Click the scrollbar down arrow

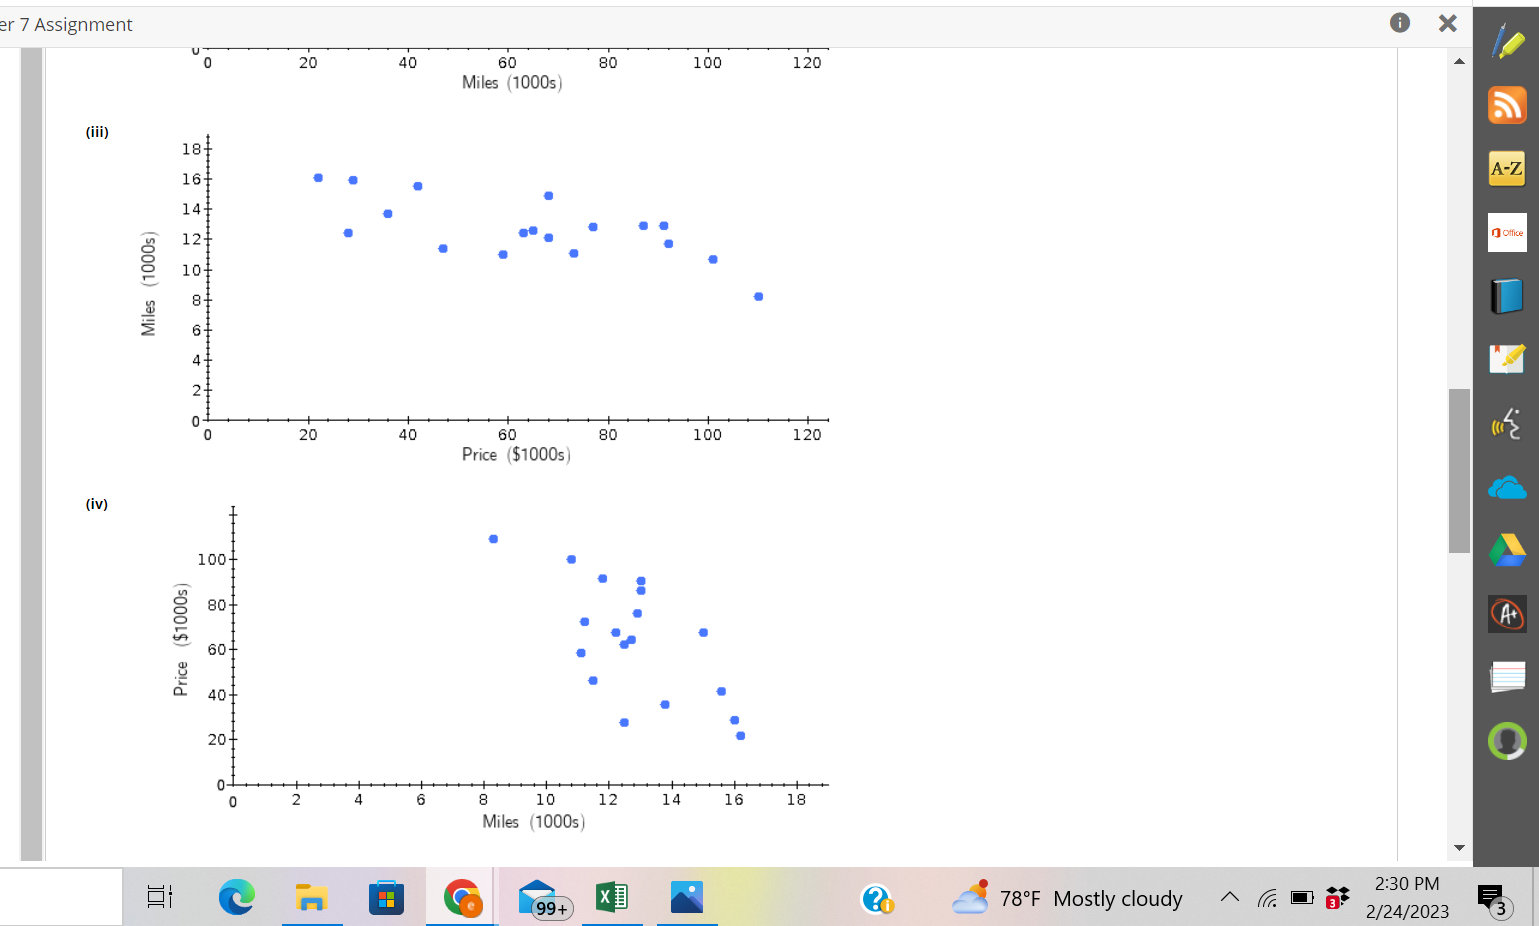point(1459,848)
